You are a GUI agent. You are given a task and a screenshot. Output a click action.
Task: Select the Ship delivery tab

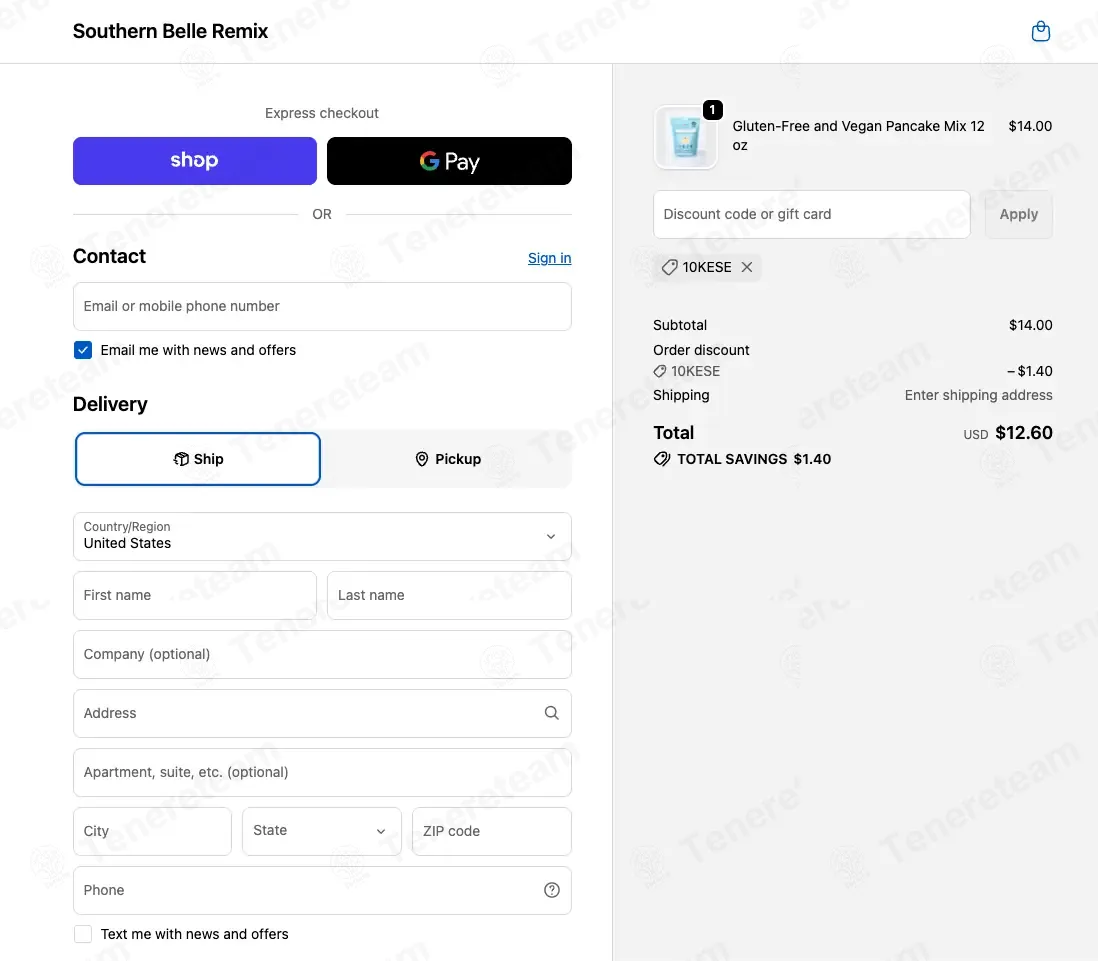(x=198, y=459)
